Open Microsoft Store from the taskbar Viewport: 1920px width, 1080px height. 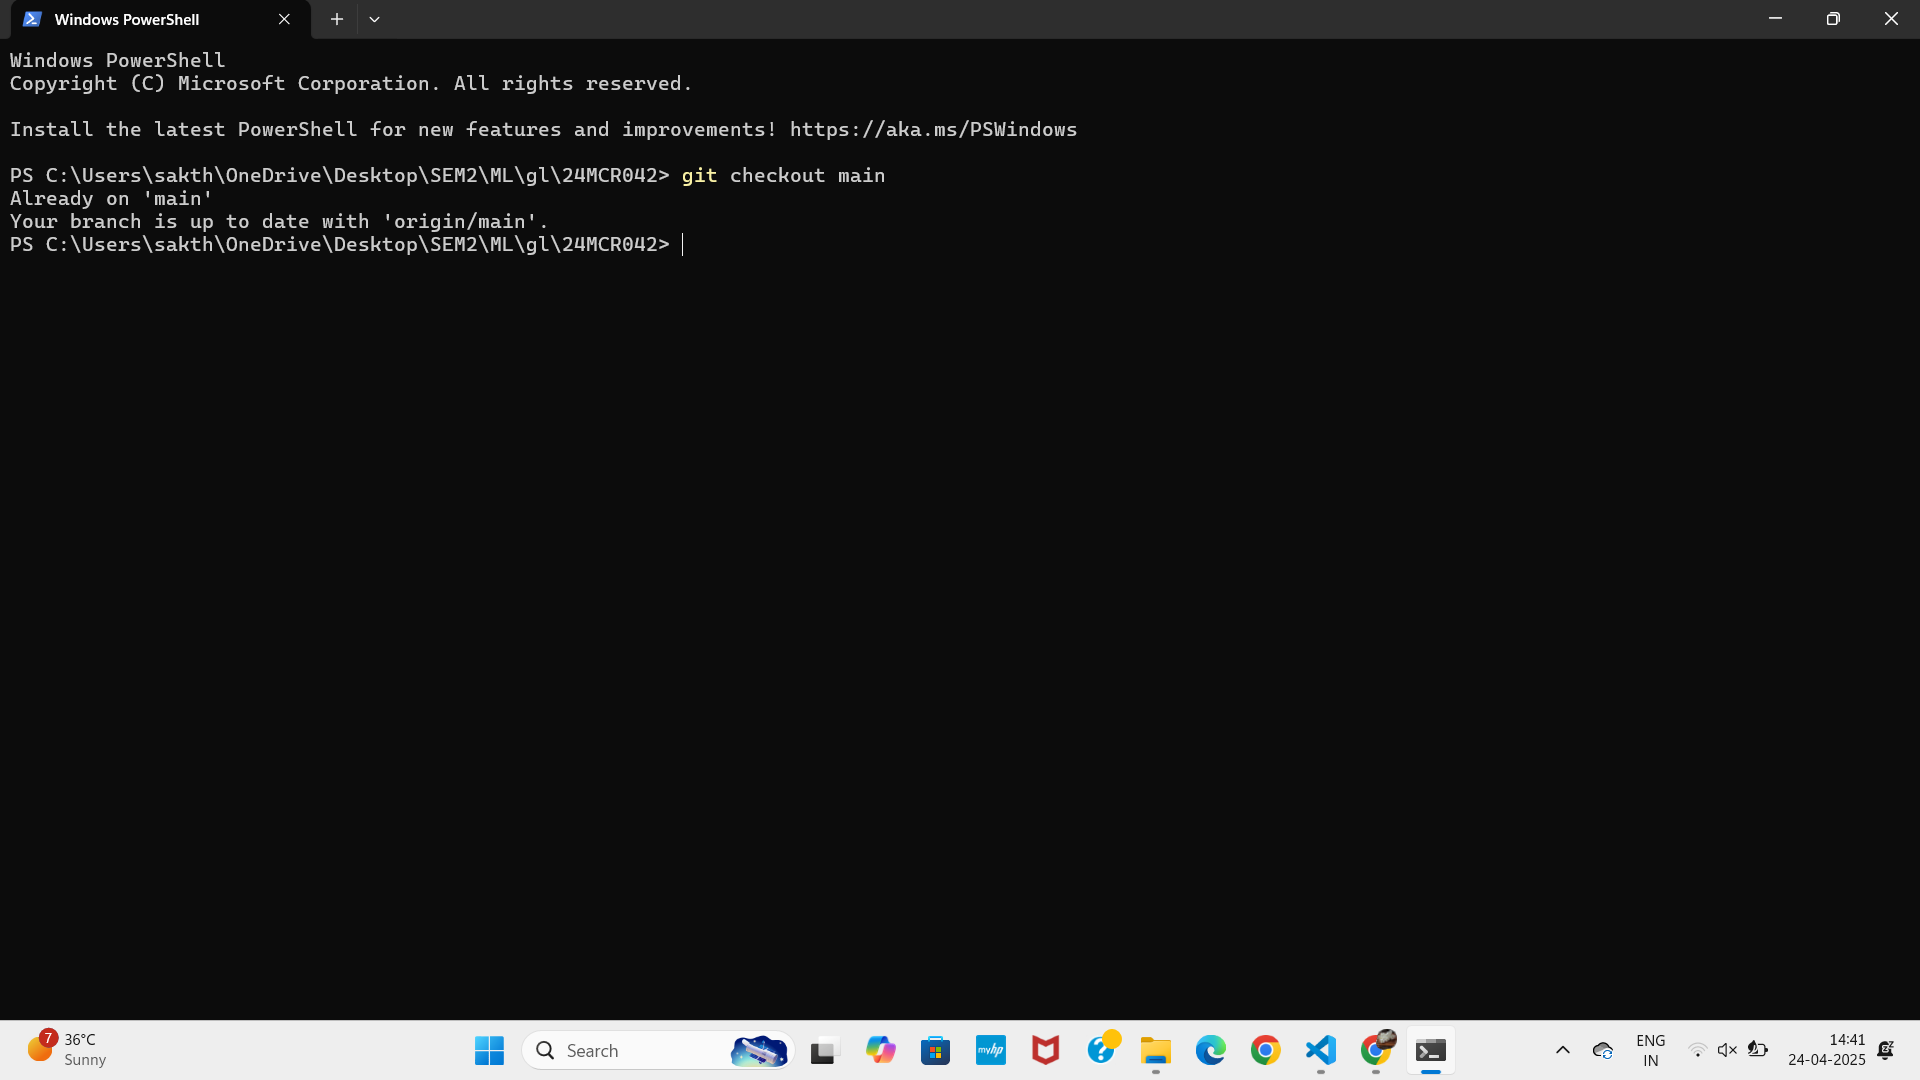click(x=935, y=1050)
